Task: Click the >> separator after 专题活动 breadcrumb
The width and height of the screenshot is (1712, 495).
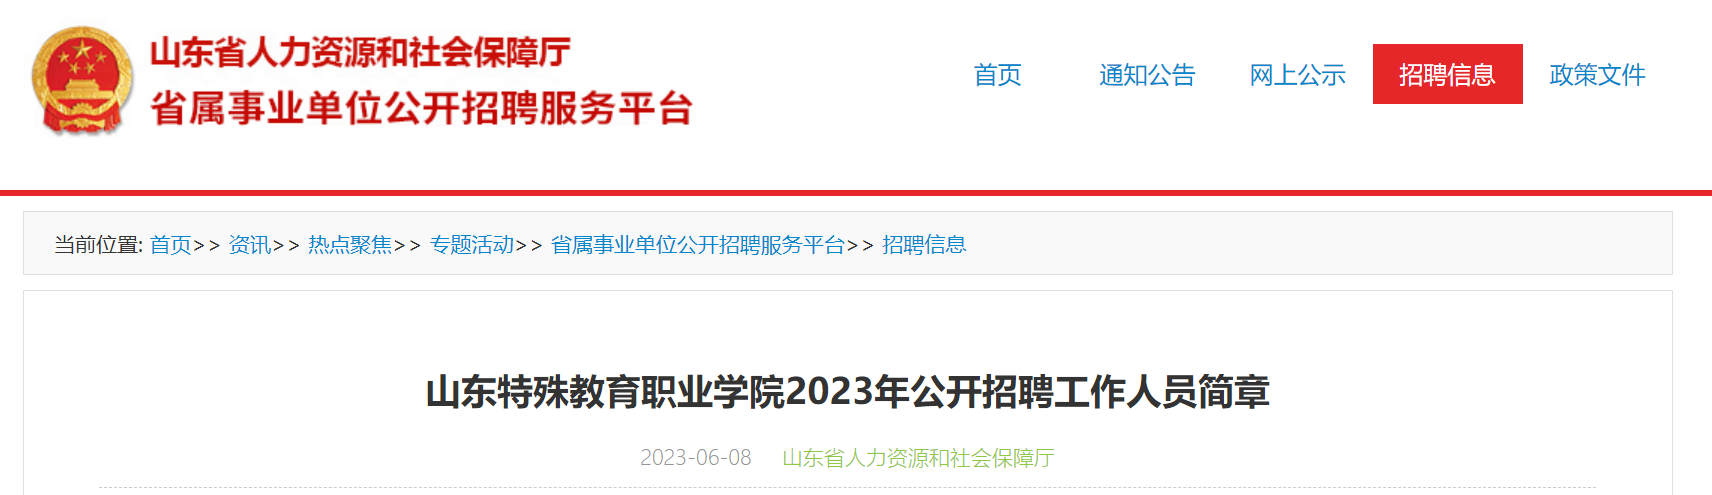Action: click(x=529, y=246)
